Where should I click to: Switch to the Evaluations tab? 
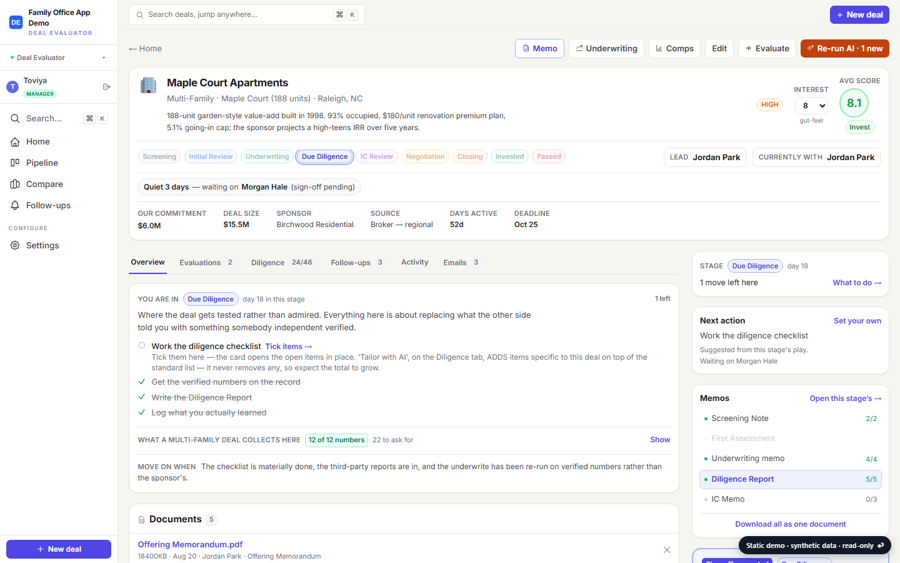[206, 263]
